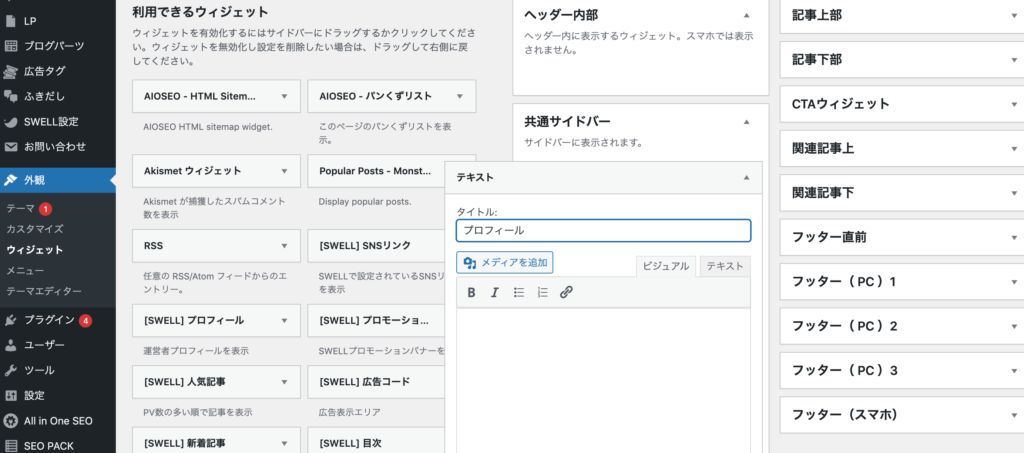Open the ウィジェット submenu item
Screen dimensions: 1024x453
pos(35,249)
